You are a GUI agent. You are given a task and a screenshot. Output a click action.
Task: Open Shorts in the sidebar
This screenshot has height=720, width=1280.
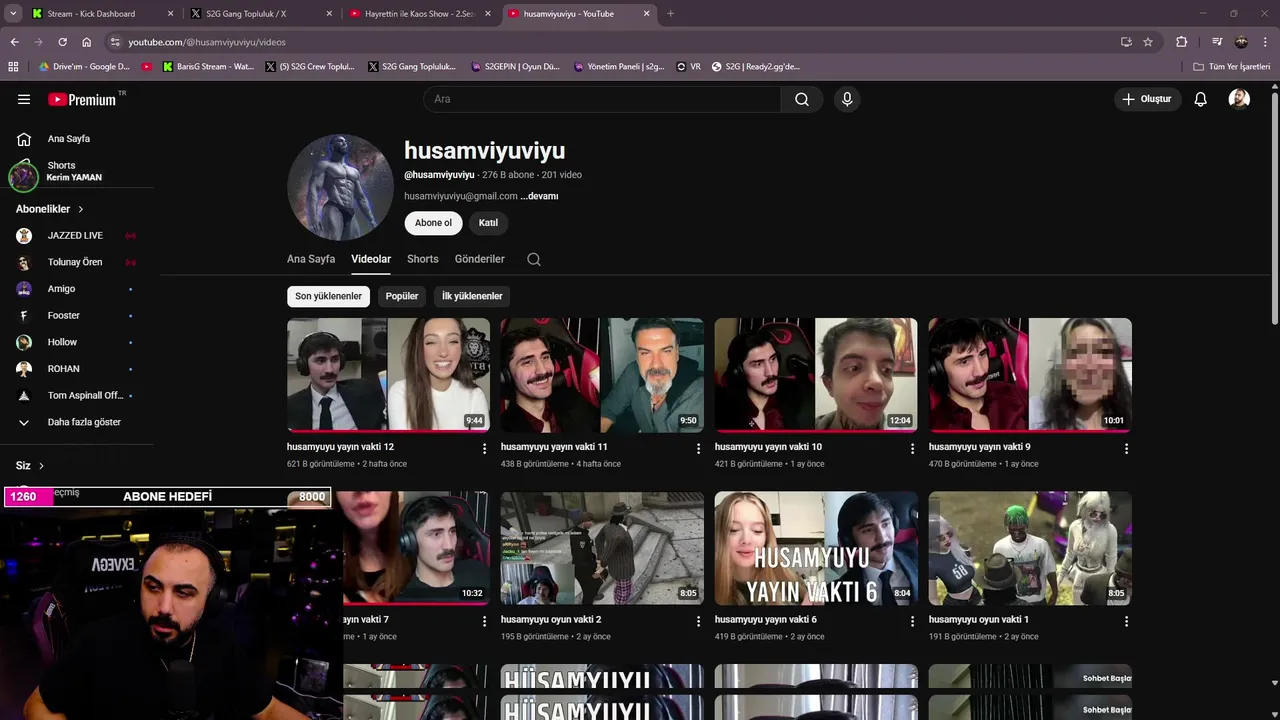(61, 165)
